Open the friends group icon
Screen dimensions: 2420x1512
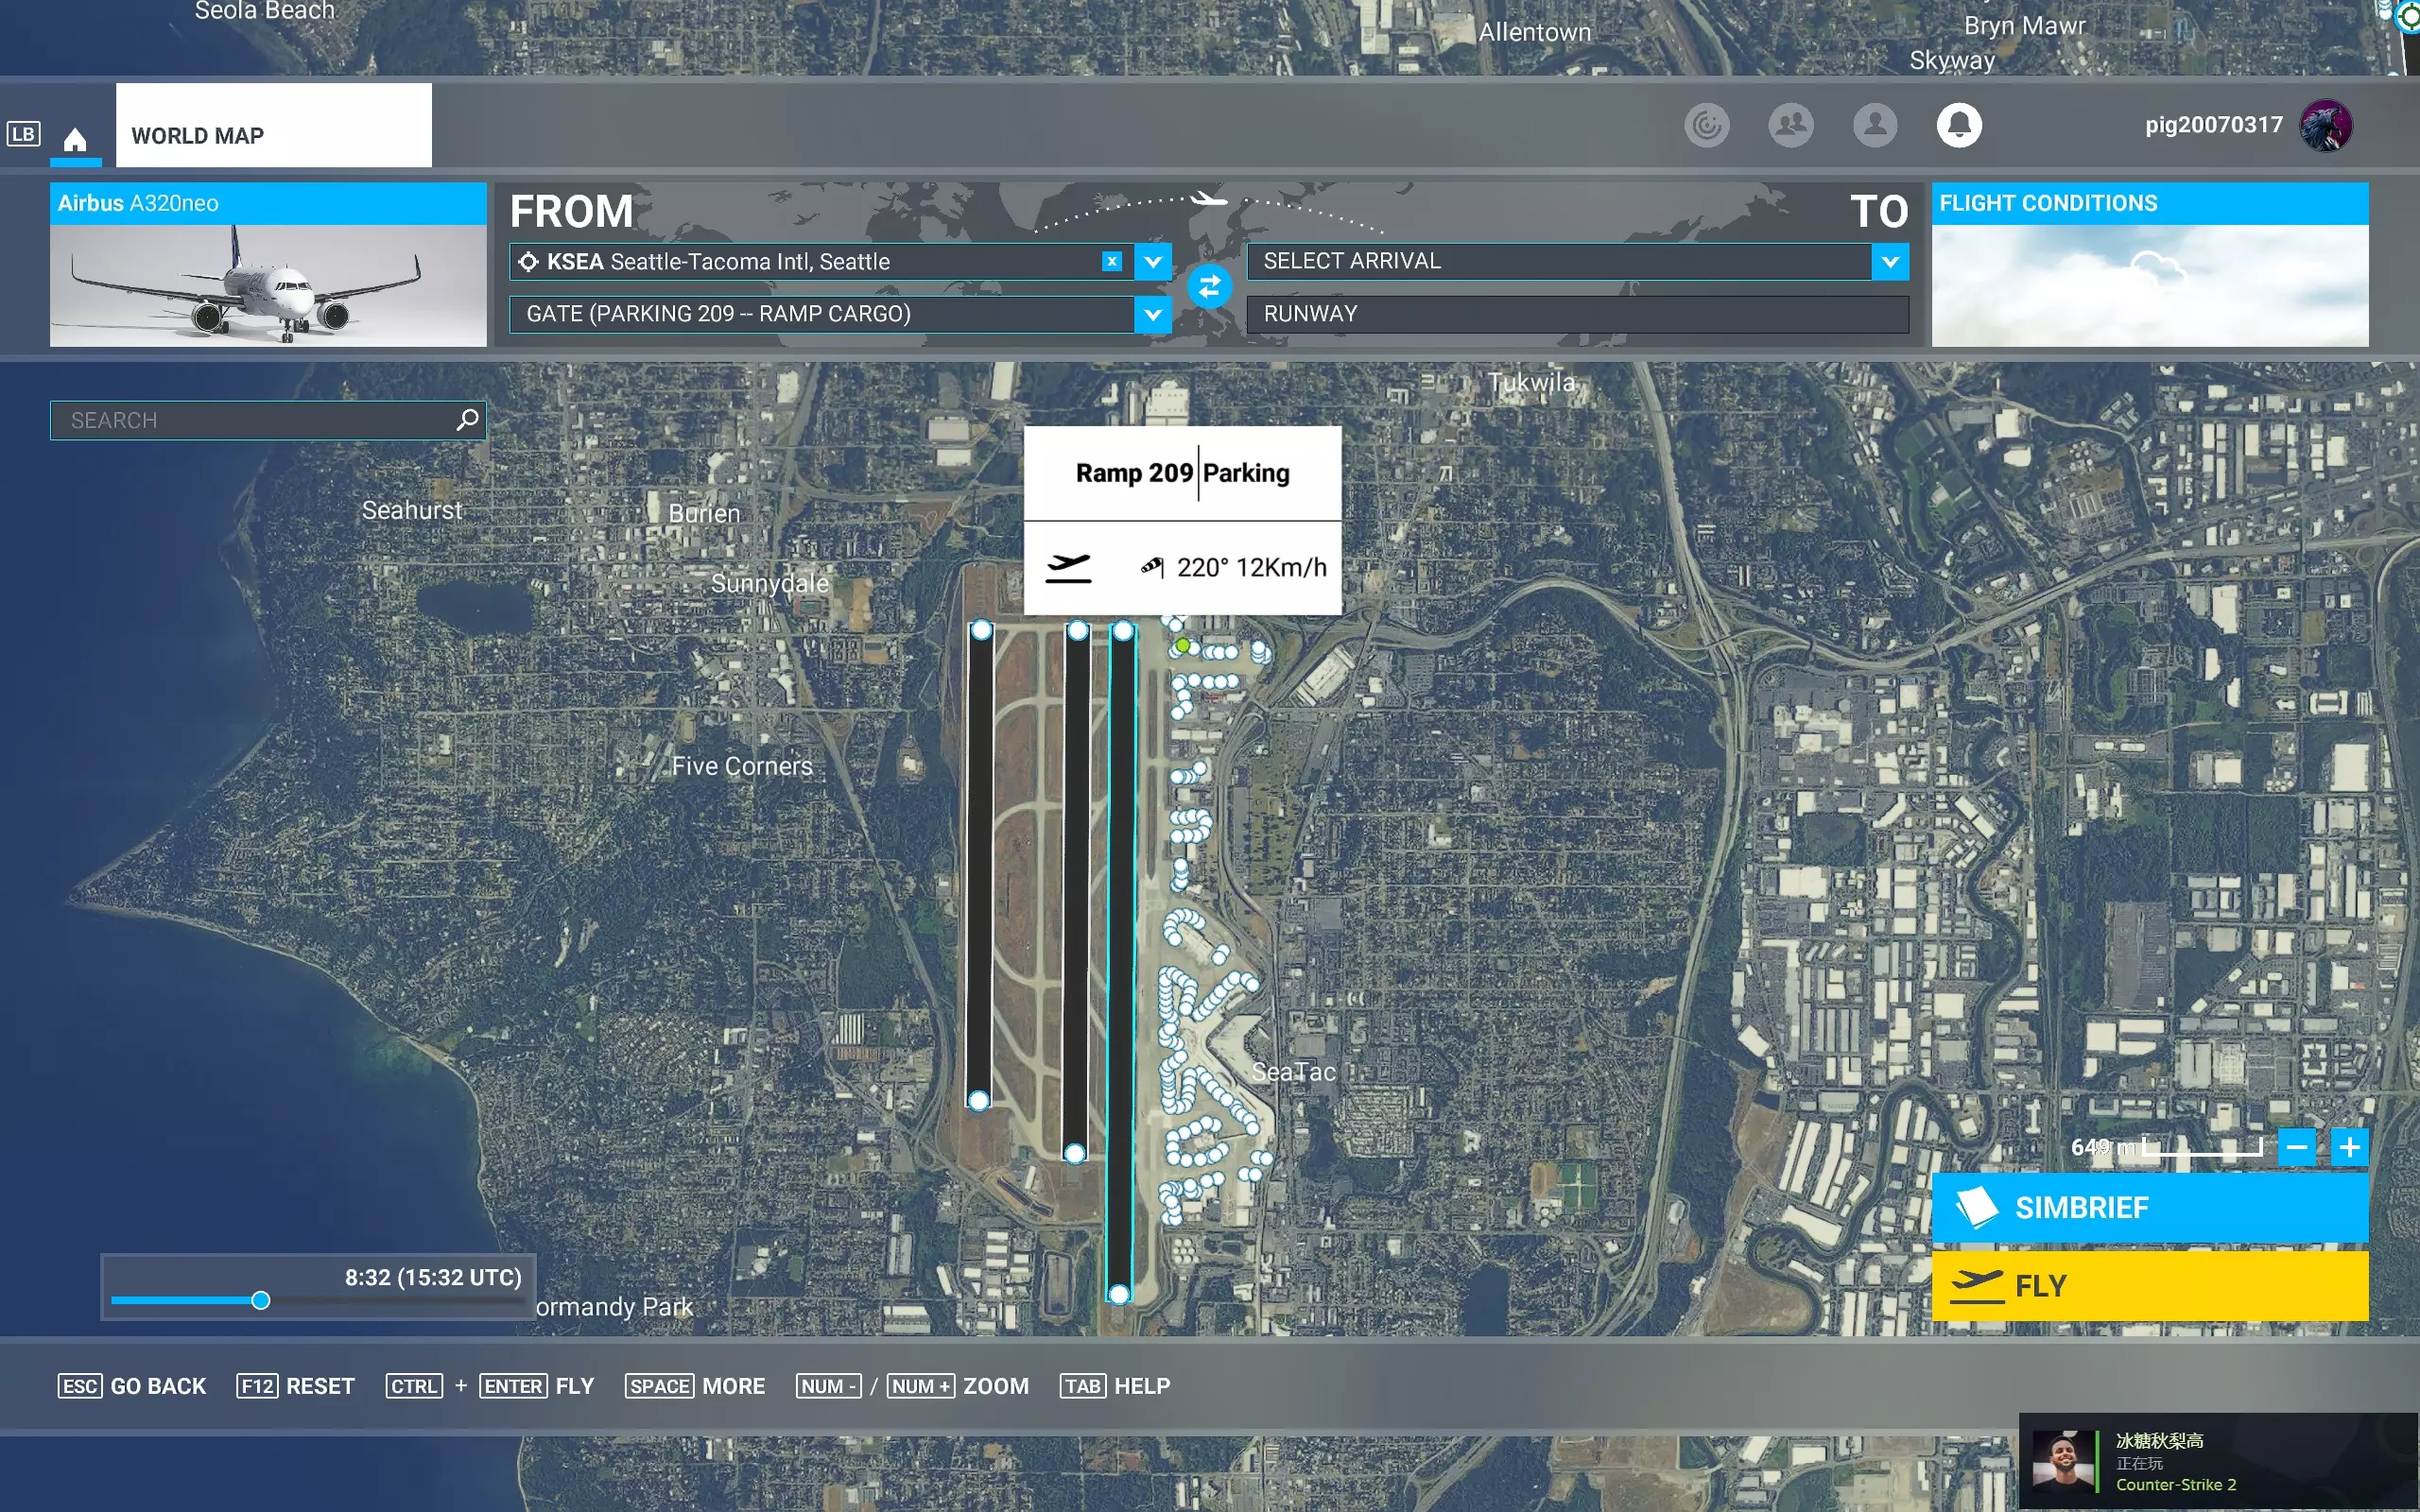1790,126
